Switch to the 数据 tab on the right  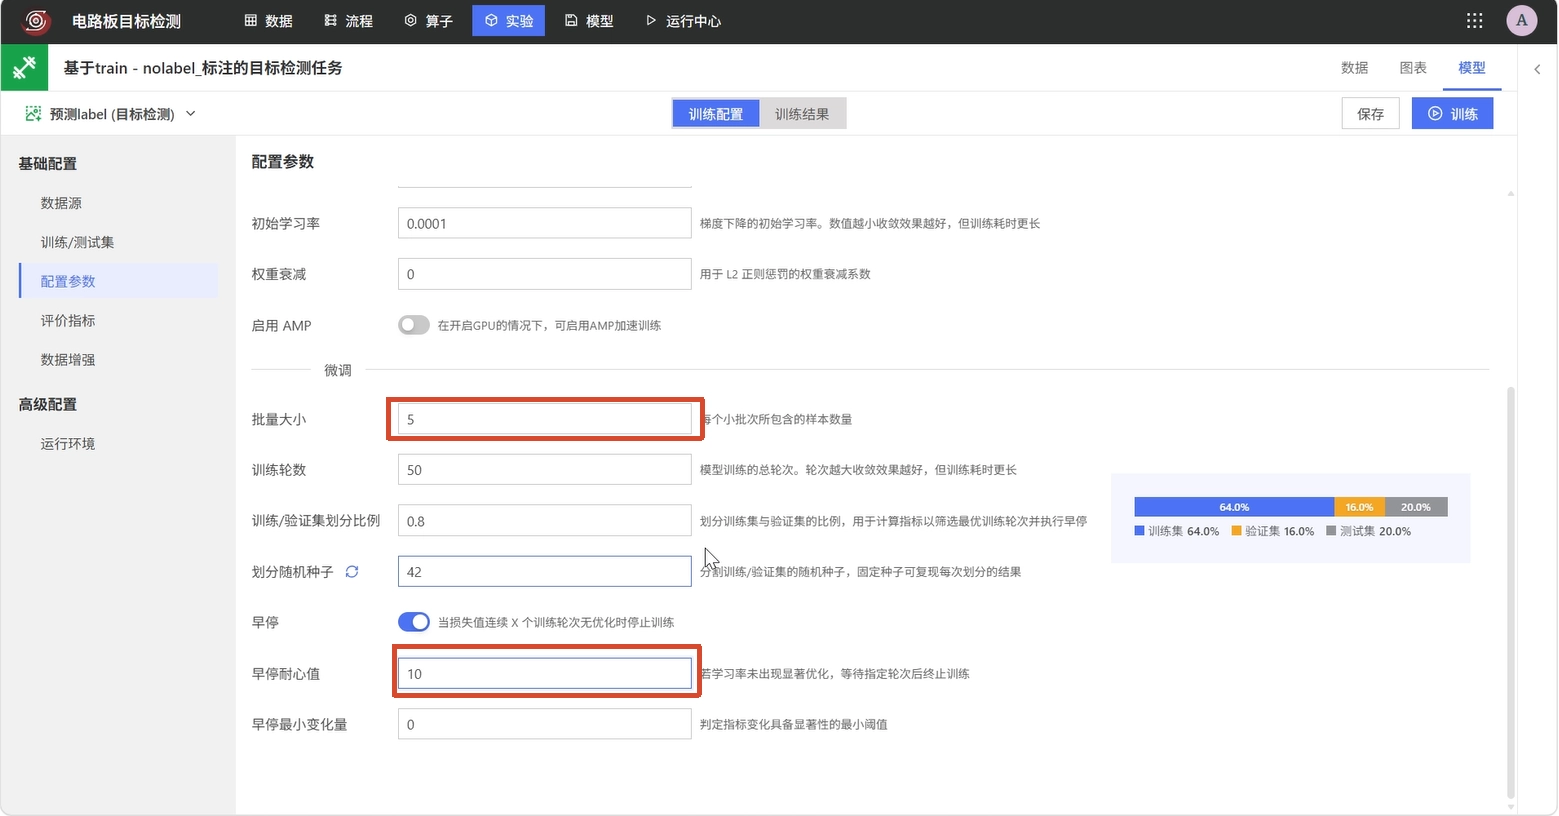(x=1354, y=68)
